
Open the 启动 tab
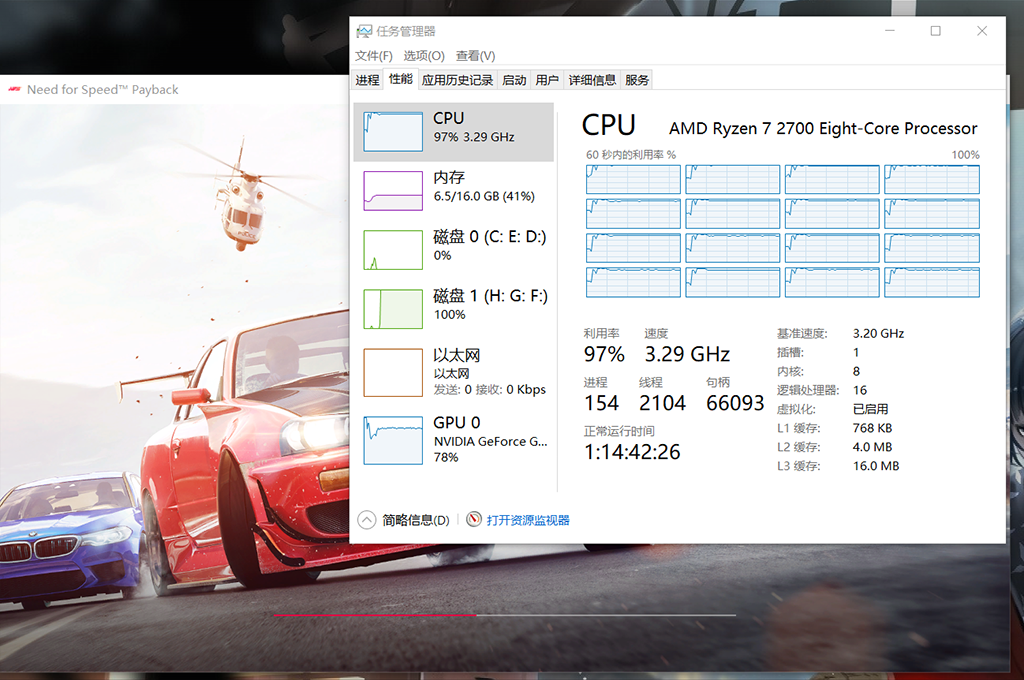click(514, 80)
